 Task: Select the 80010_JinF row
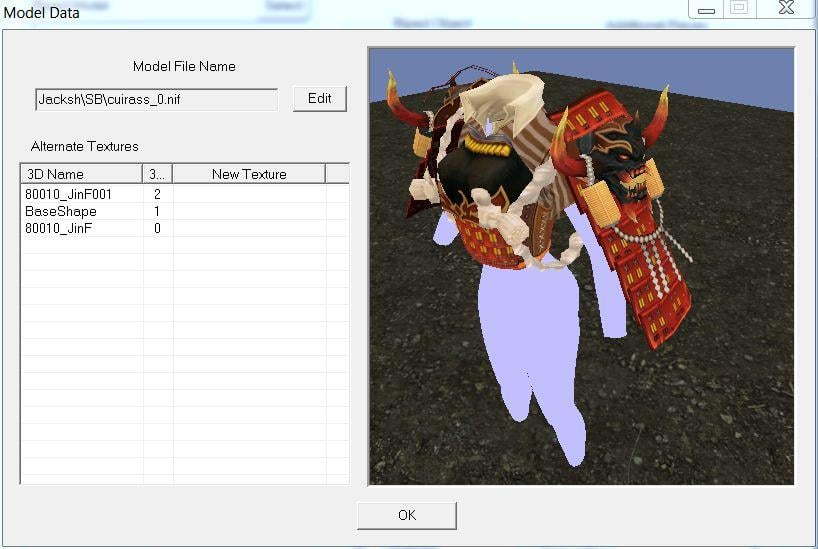coord(185,228)
